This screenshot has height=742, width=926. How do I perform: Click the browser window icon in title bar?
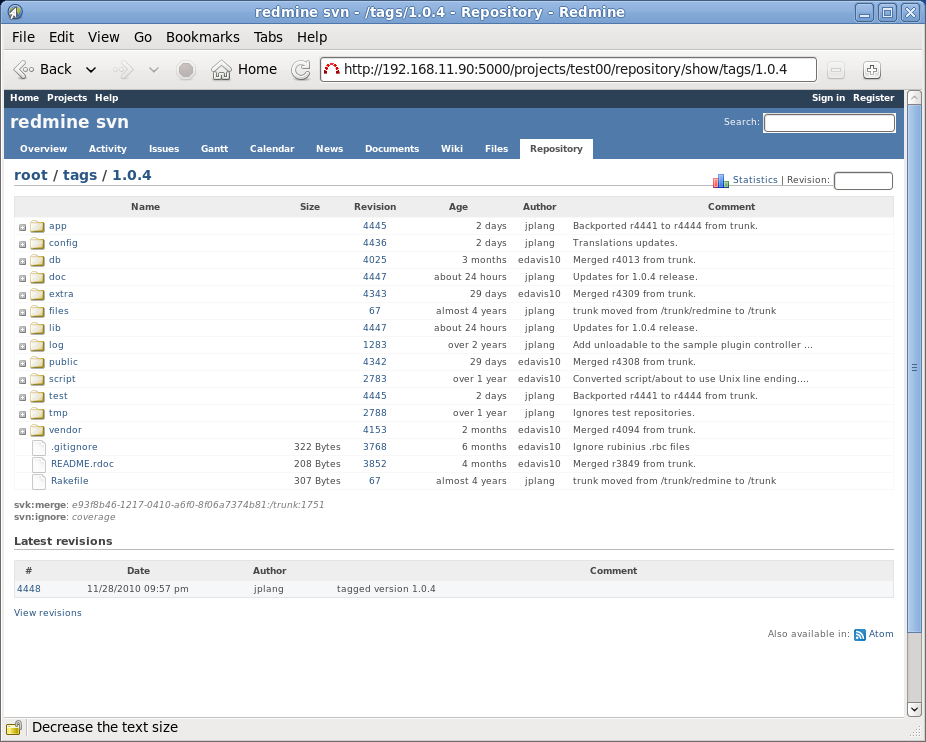tap(15, 12)
